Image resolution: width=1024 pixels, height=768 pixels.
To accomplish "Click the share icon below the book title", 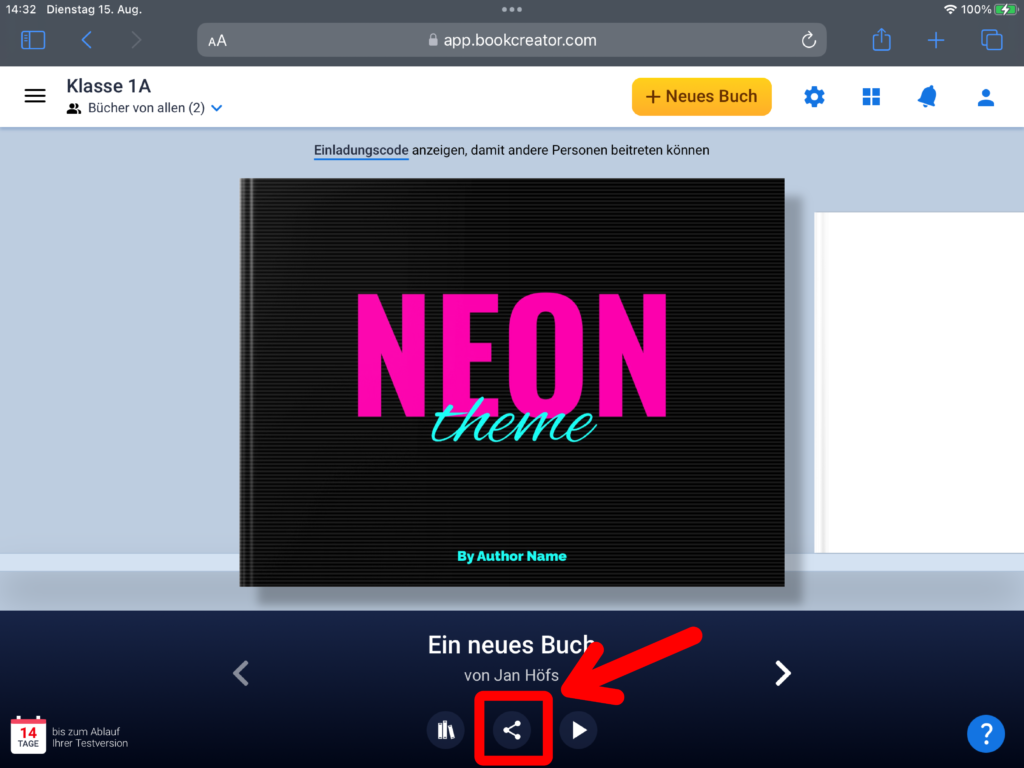I will [512, 730].
